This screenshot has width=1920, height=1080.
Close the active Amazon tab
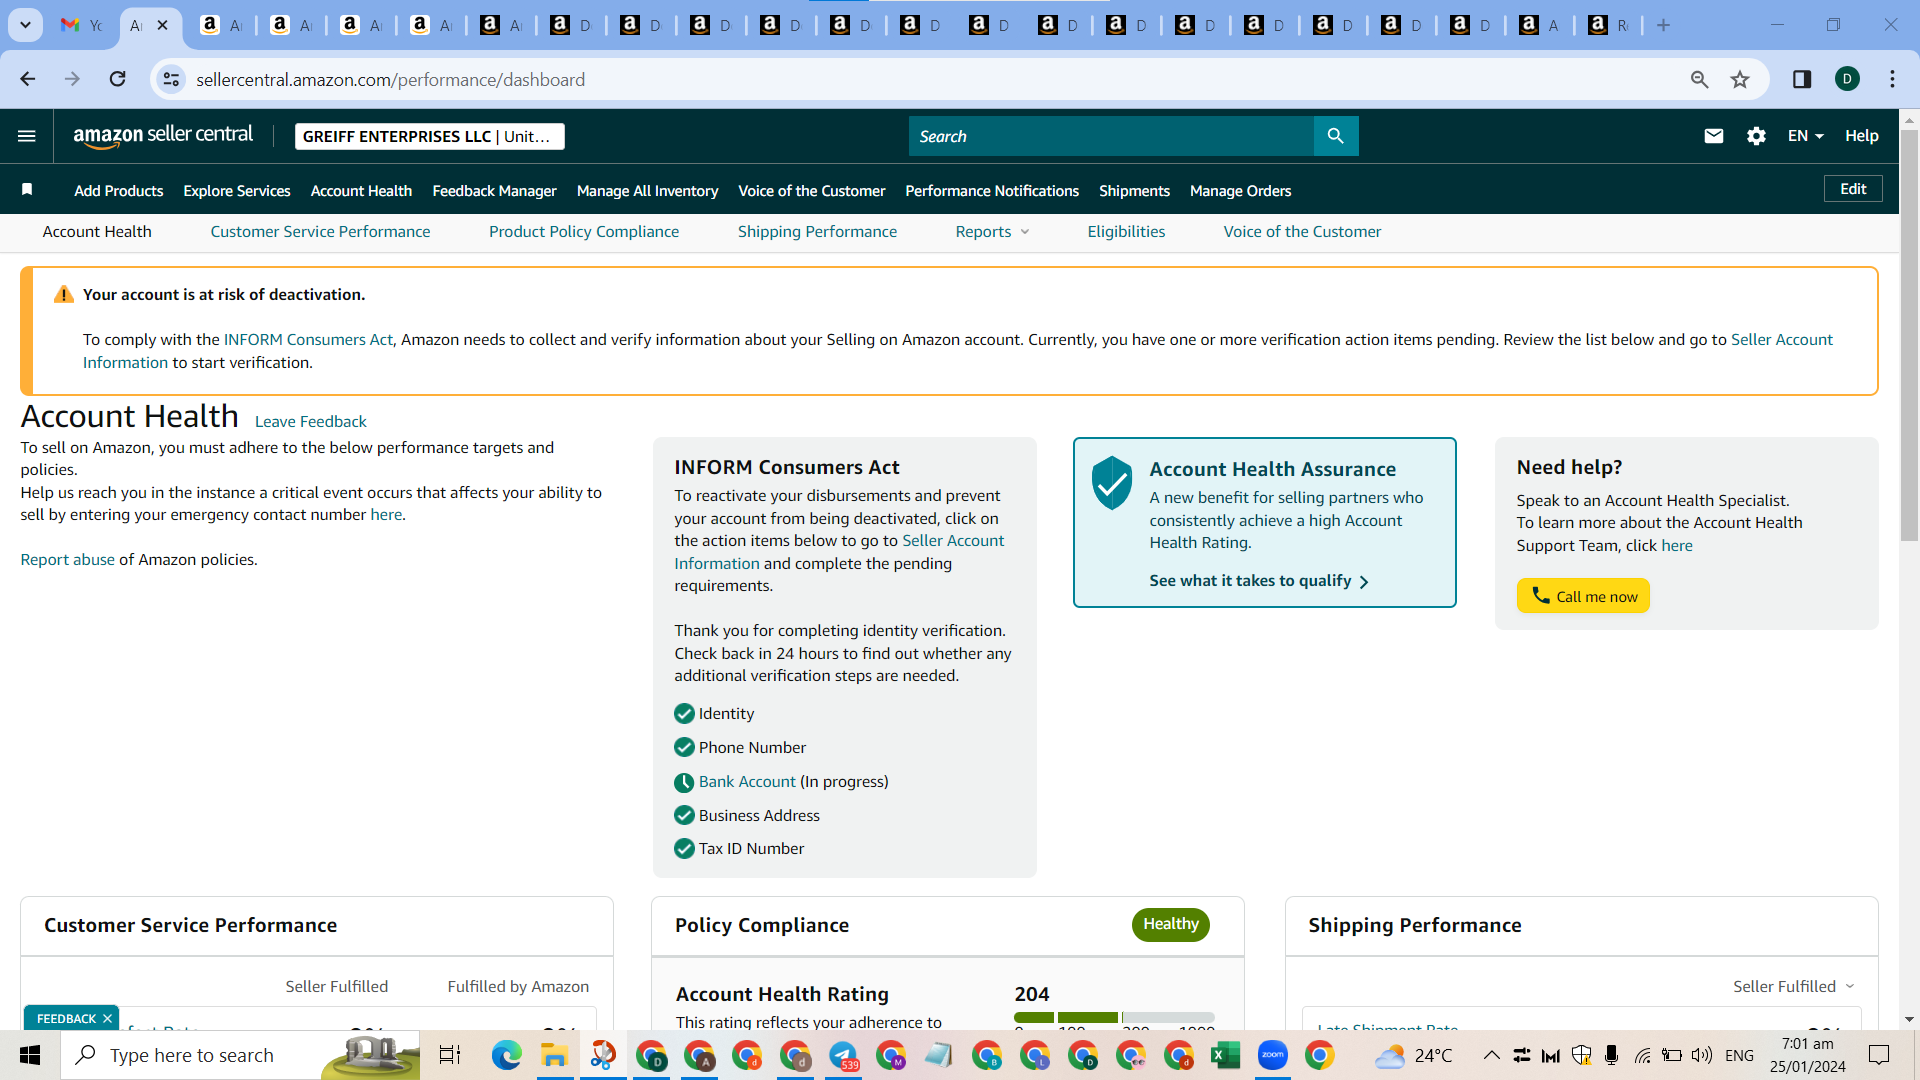(162, 25)
